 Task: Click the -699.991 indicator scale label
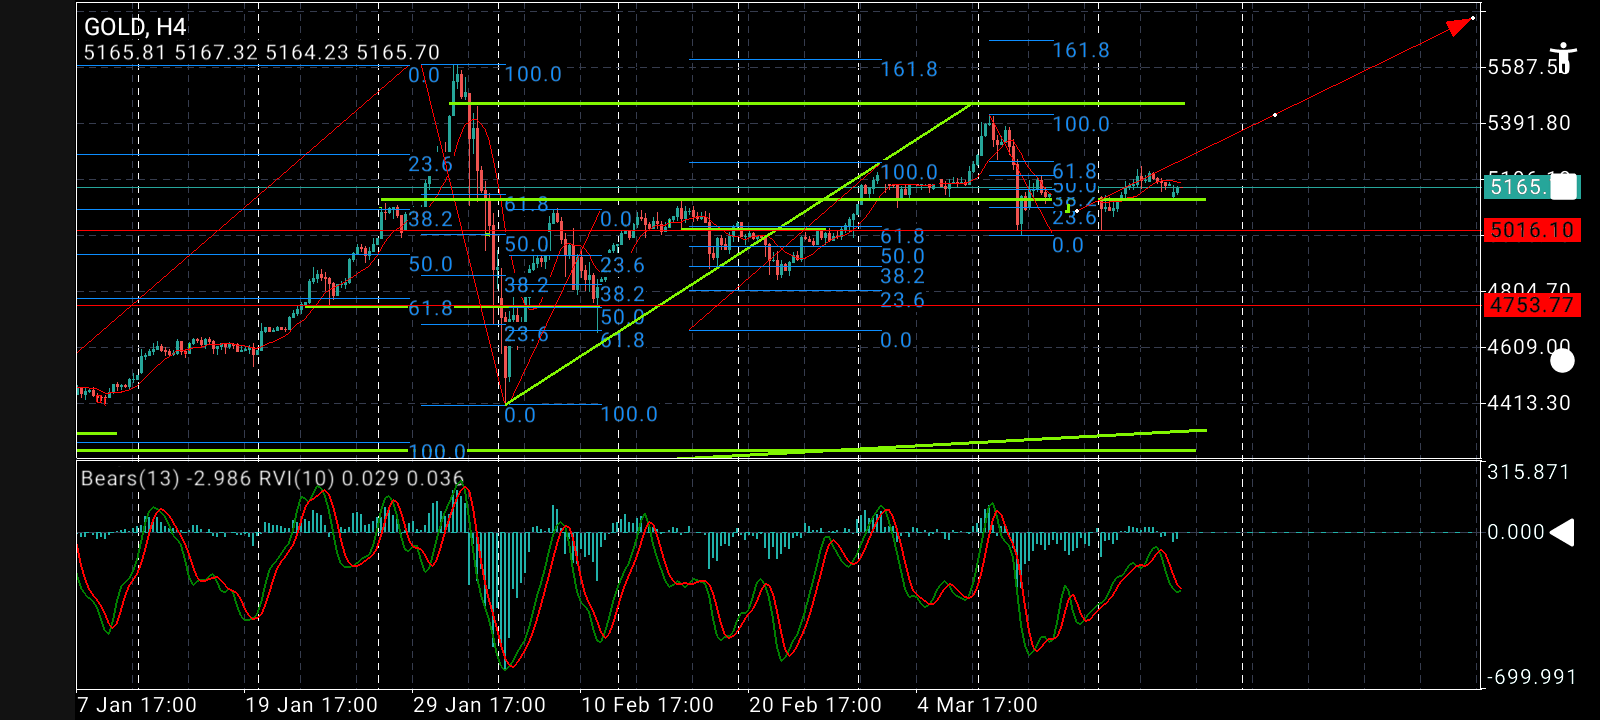(x=1531, y=677)
